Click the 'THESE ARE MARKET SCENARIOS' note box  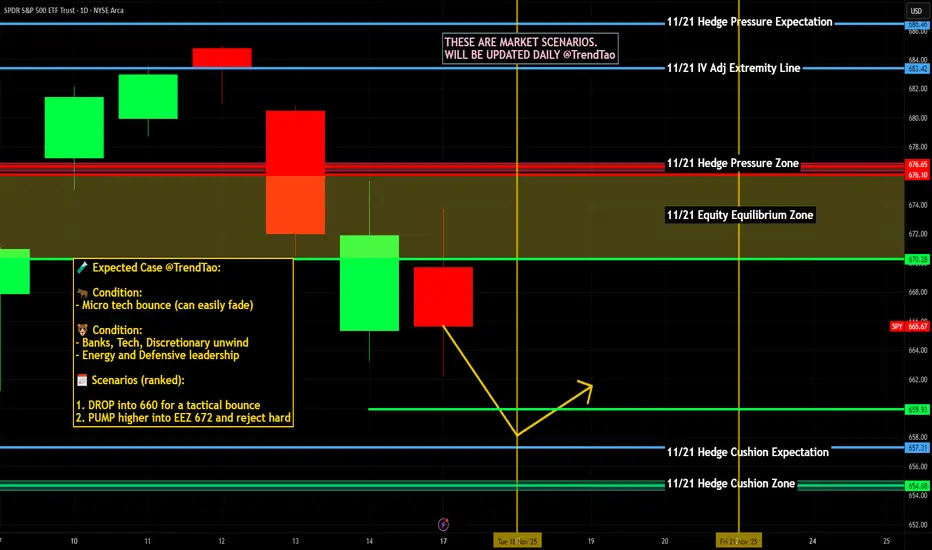(x=530, y=48)
